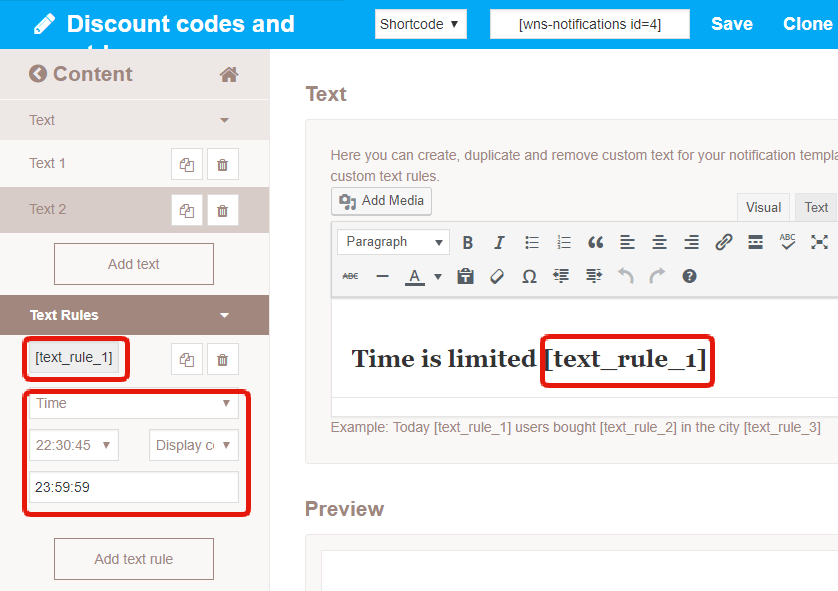Switch to the Visual editing tab
This screenshot has height=591, width=838.
tap(763, 207)
